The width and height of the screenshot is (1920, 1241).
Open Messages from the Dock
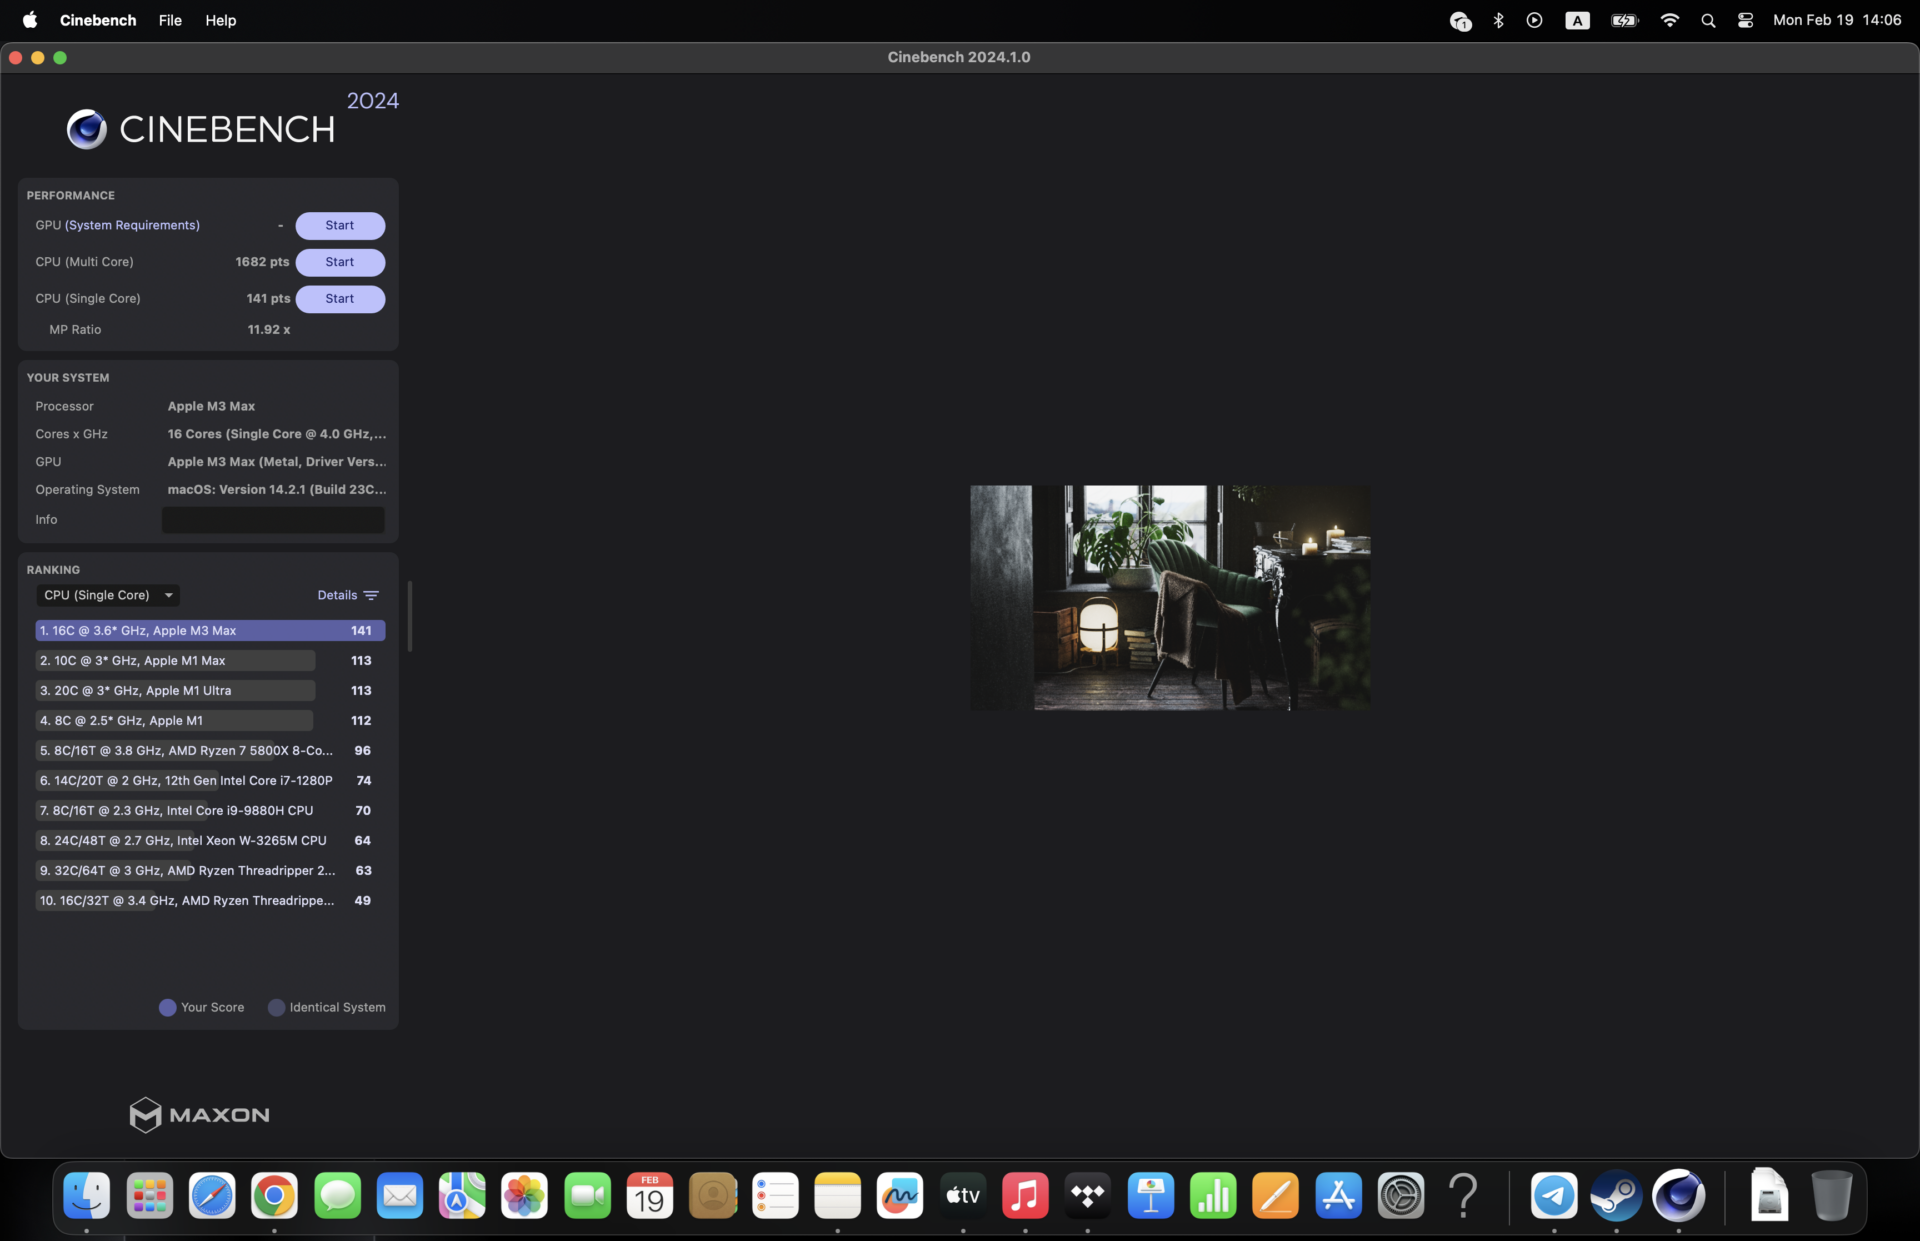point(337,1196)
